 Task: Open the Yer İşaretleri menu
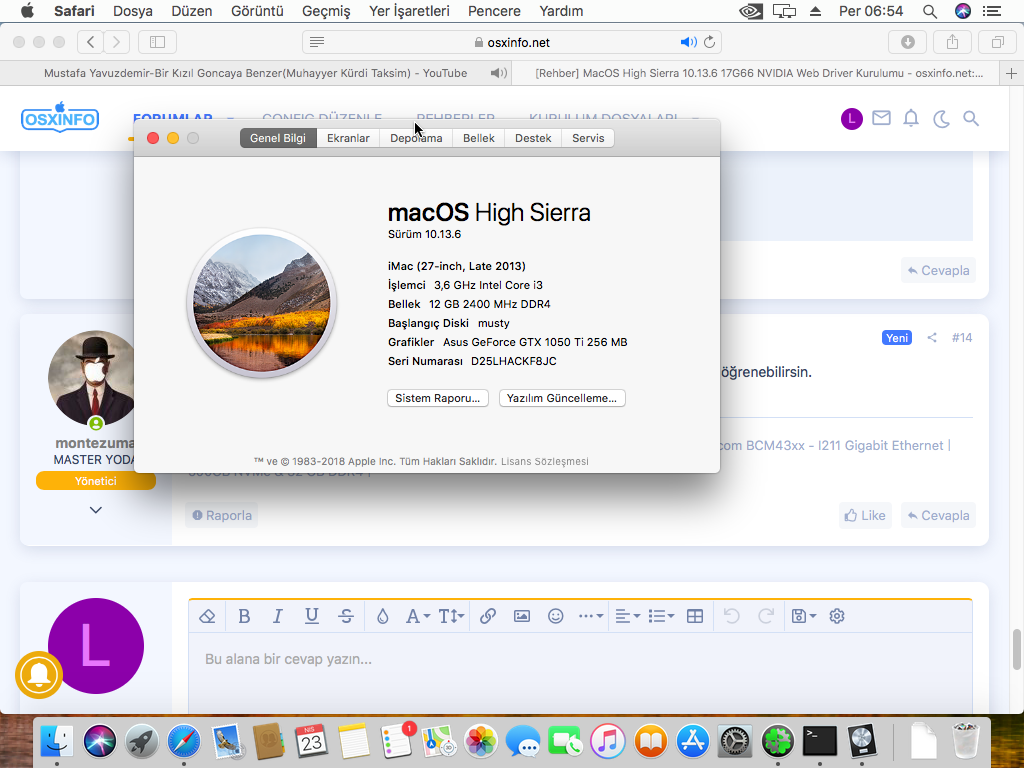[x=409, y=11]
